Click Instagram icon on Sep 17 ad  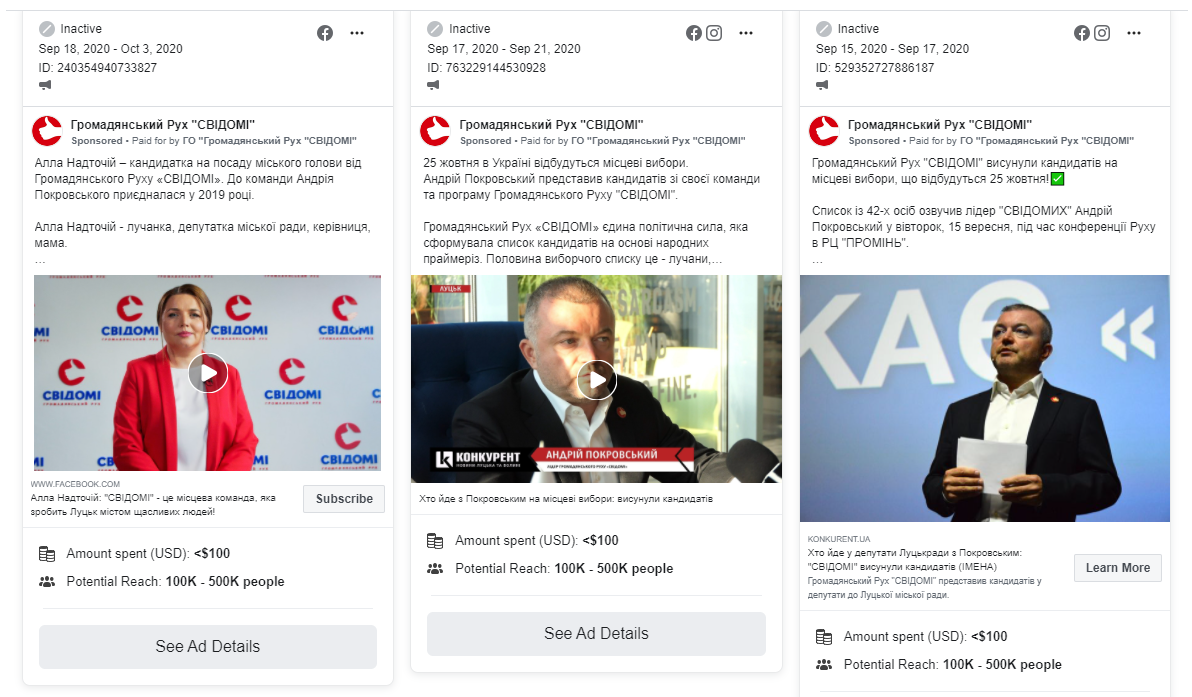point(714,33)
